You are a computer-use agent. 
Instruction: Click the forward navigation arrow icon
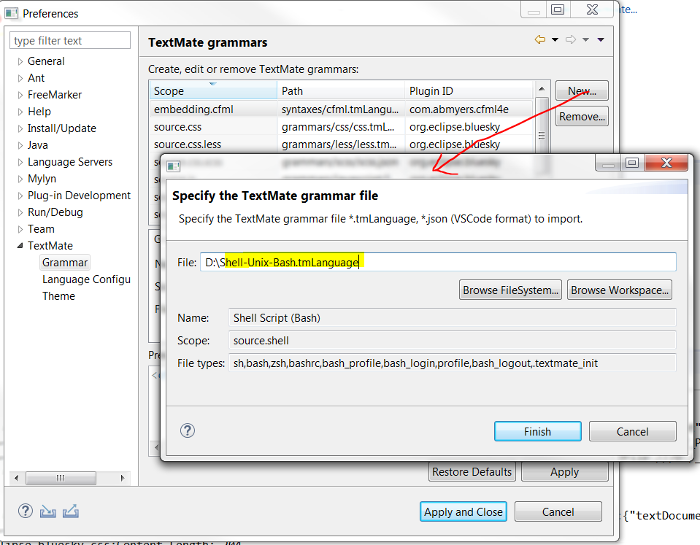coord(571,40)
